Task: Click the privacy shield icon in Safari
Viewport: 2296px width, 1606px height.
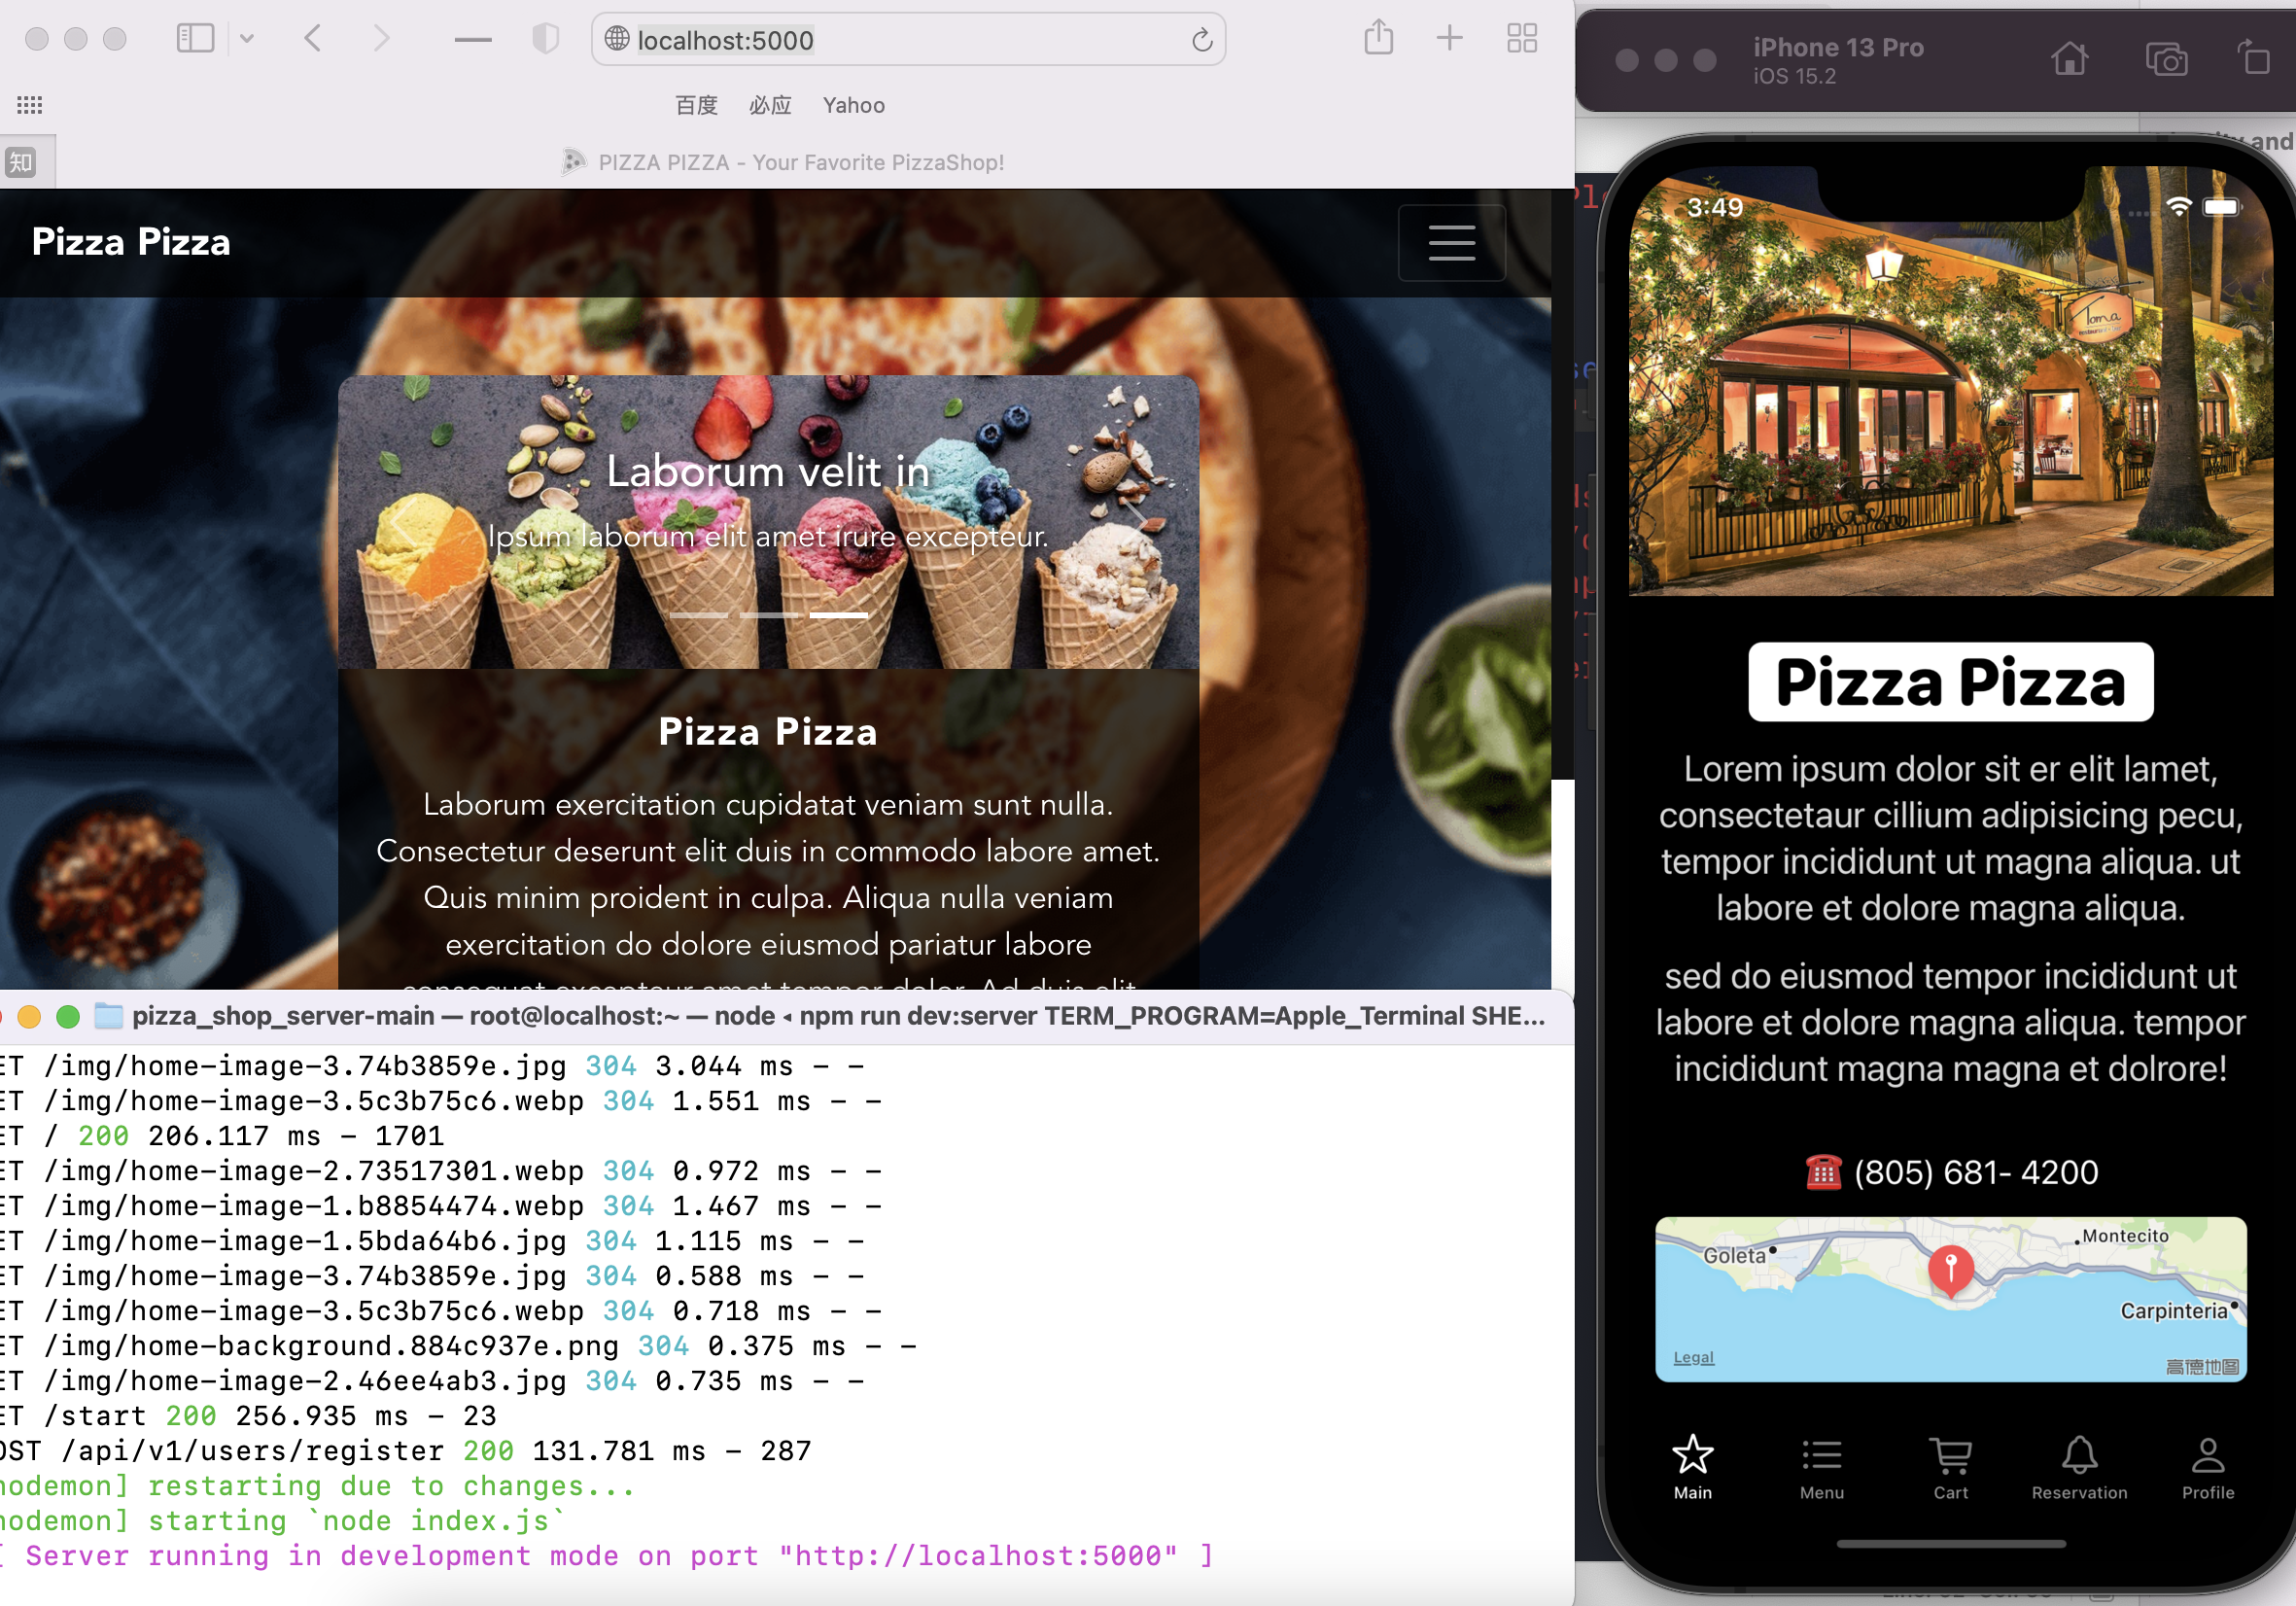Action: click(545, 39)
